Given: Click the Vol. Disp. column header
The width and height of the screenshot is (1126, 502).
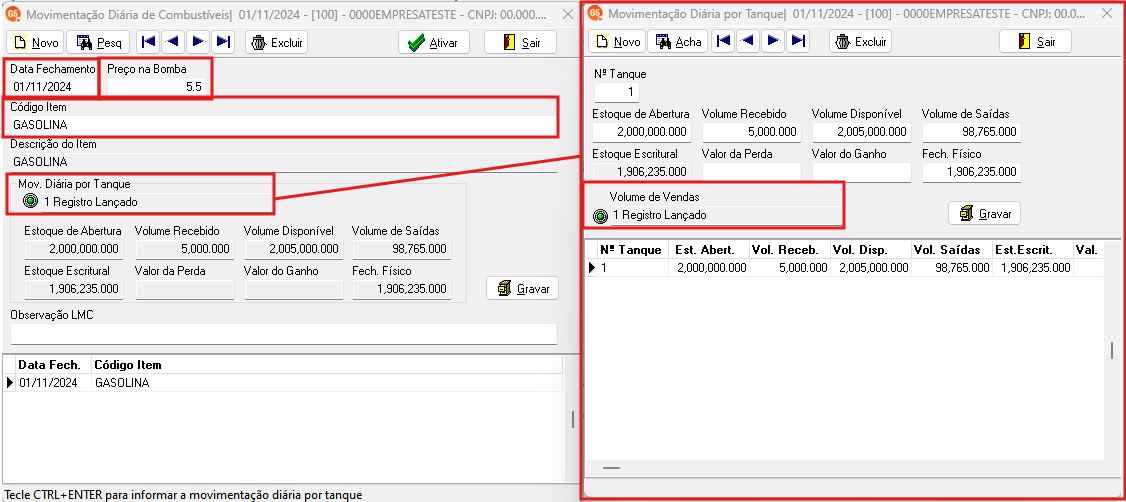Looking at the screenshot, I should 870,250.
